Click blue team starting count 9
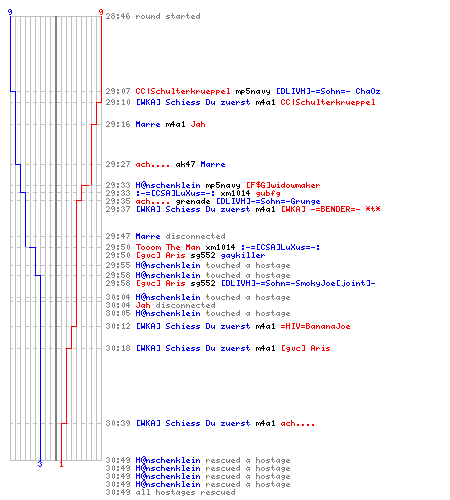Screen dimensions: 450x500 [10, 12]
